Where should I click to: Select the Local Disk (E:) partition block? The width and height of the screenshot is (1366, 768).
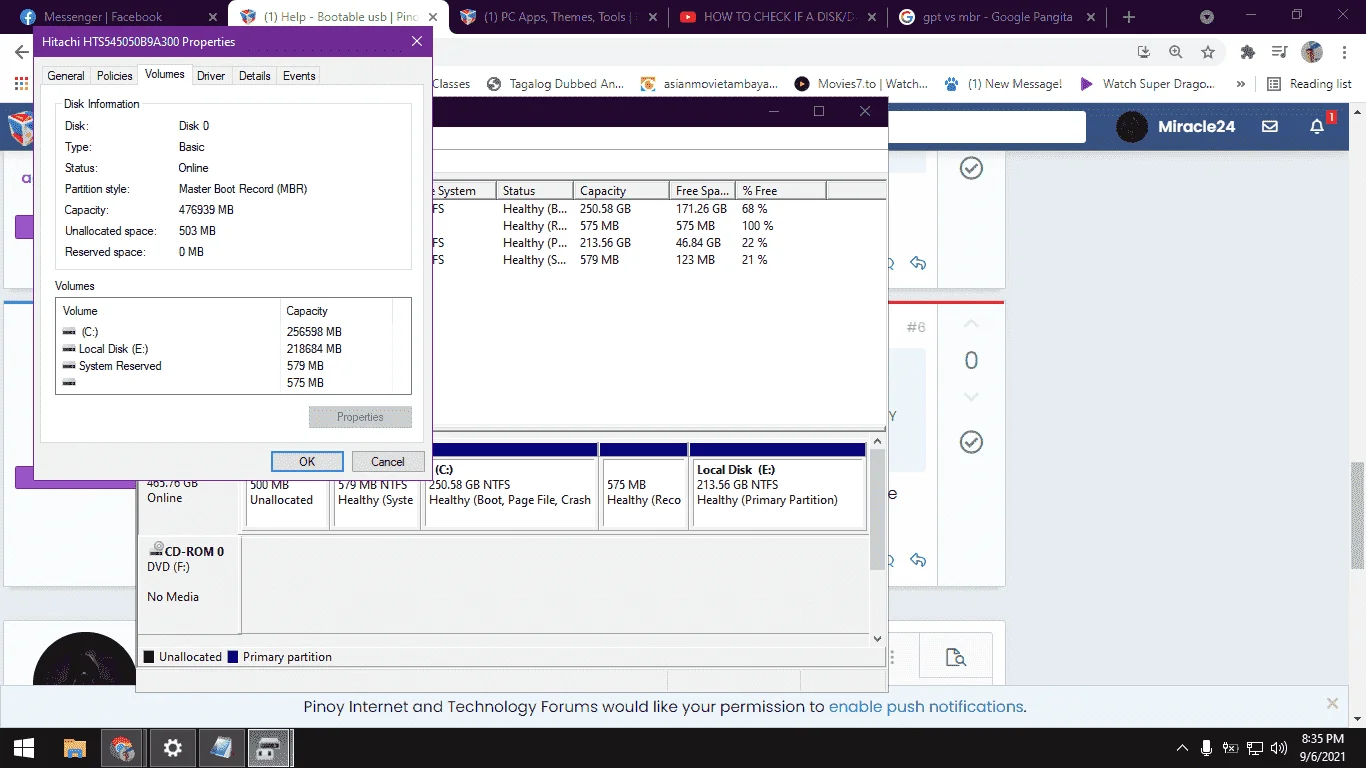click(x=777, y=487)
